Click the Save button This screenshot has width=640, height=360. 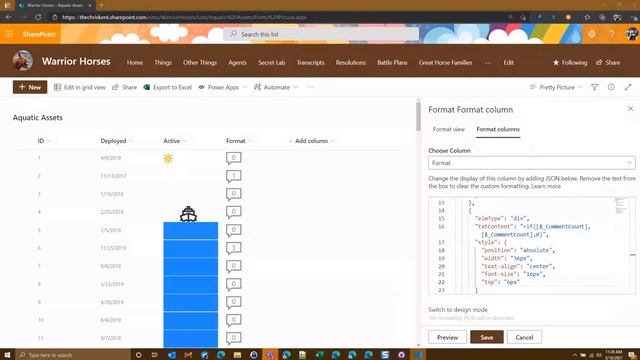tap(487, 337)
